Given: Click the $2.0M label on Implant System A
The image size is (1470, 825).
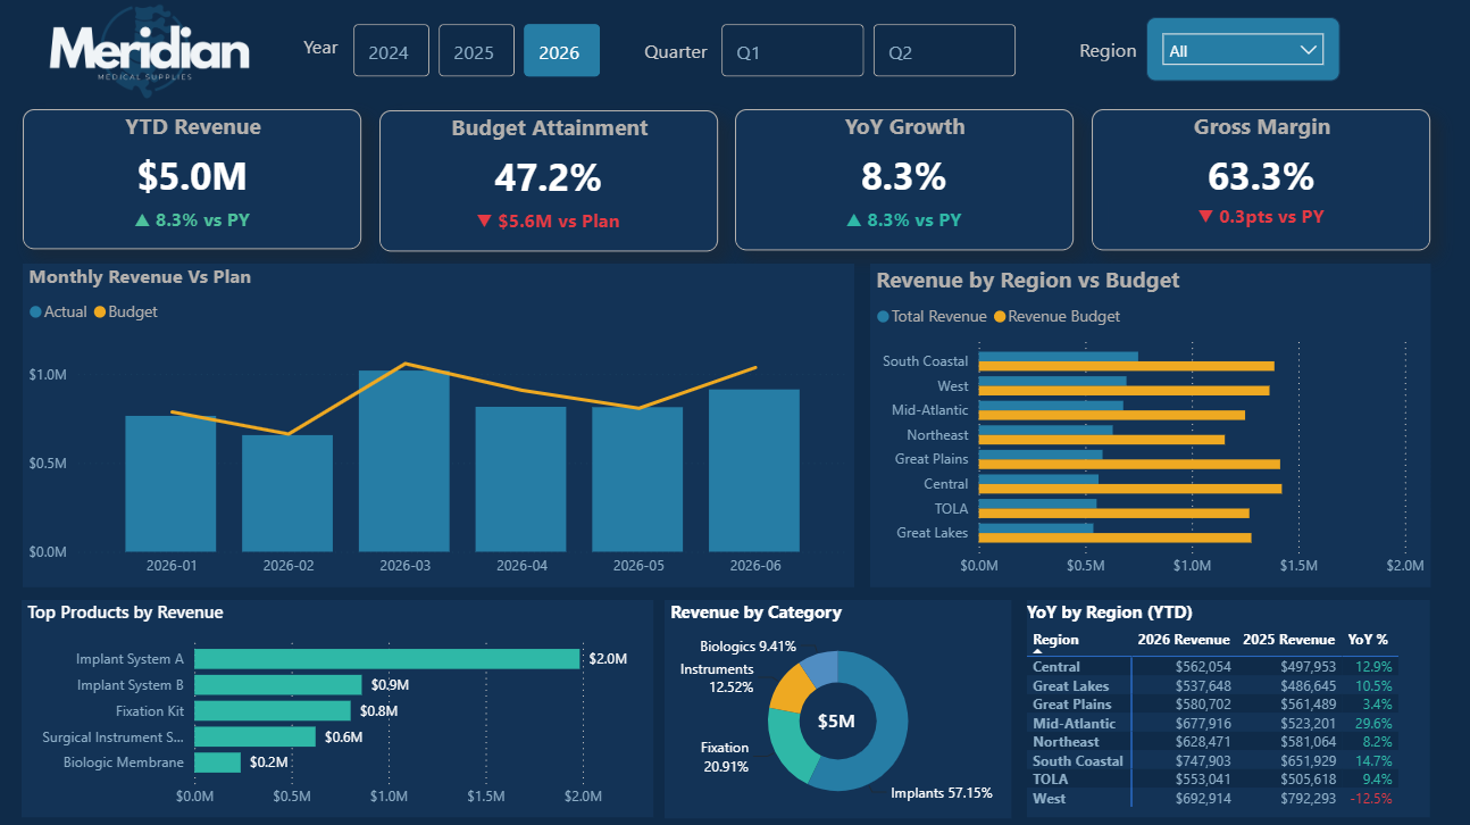Looking at the screenshot, I should [x=608, y=659].
